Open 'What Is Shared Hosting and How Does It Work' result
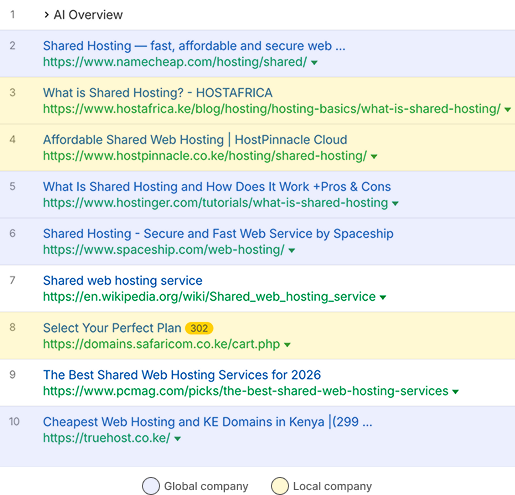The height and width of the screenshot is (495, 515). [x=217, y=187]
